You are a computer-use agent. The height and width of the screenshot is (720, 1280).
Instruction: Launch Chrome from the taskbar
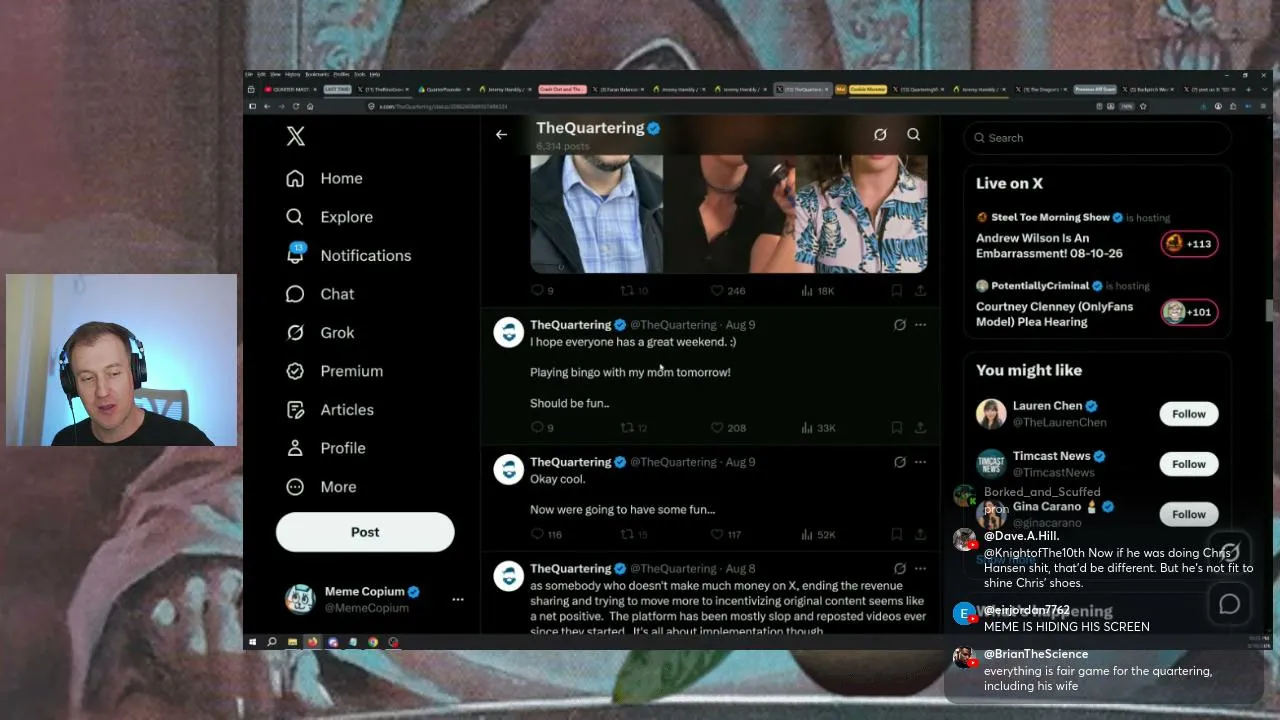pos(373,642)
